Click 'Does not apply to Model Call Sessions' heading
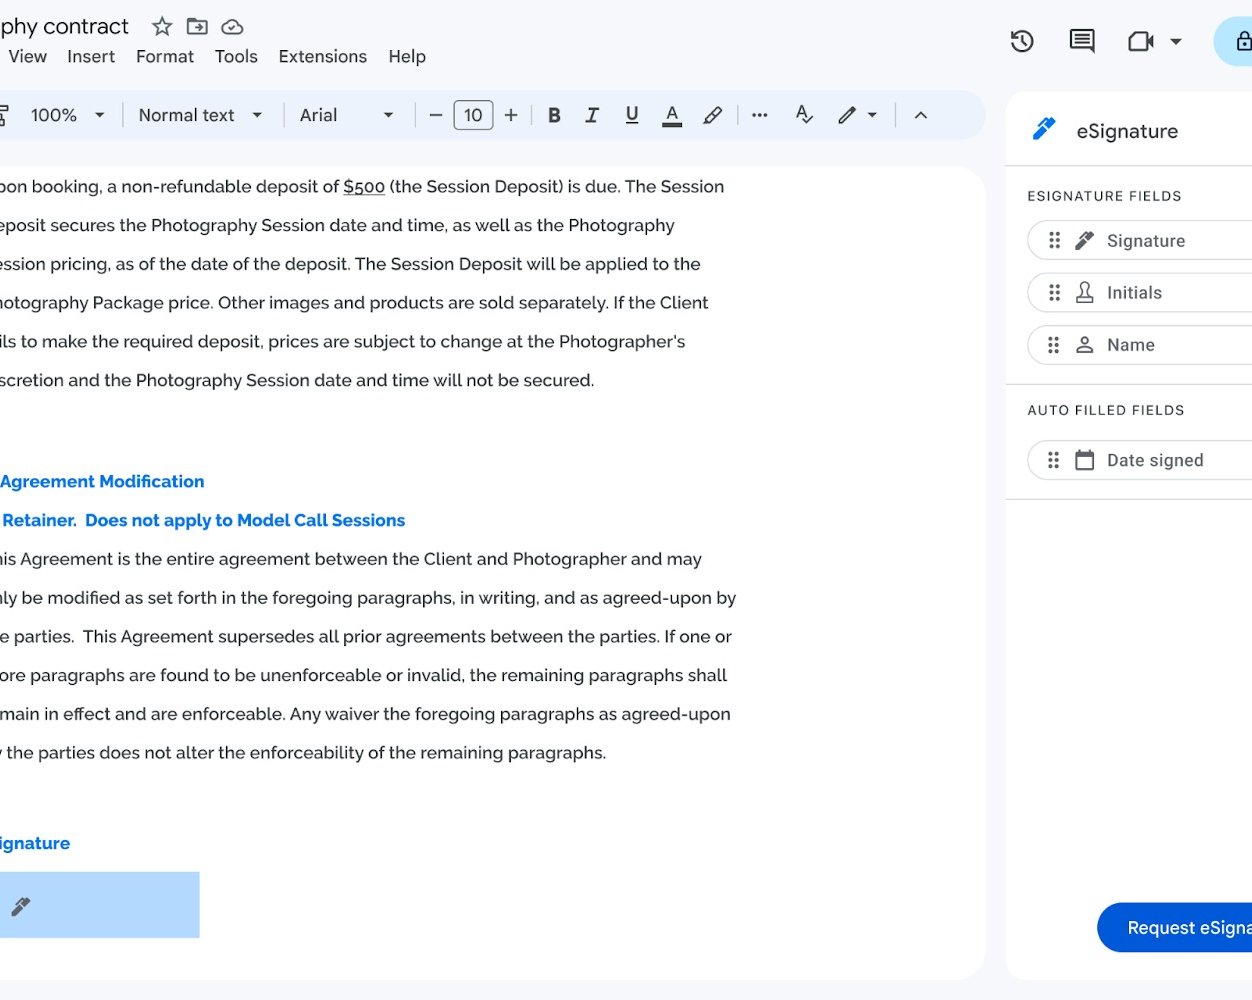Viewport: 1252px width, 1000px height. (x=245, y=520)
